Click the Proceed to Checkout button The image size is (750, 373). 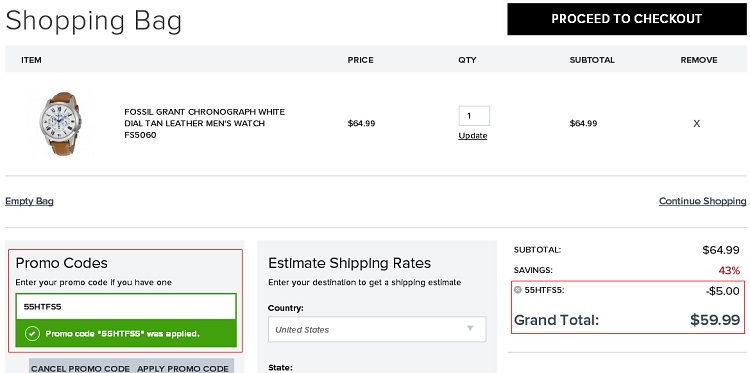point(627,19)
